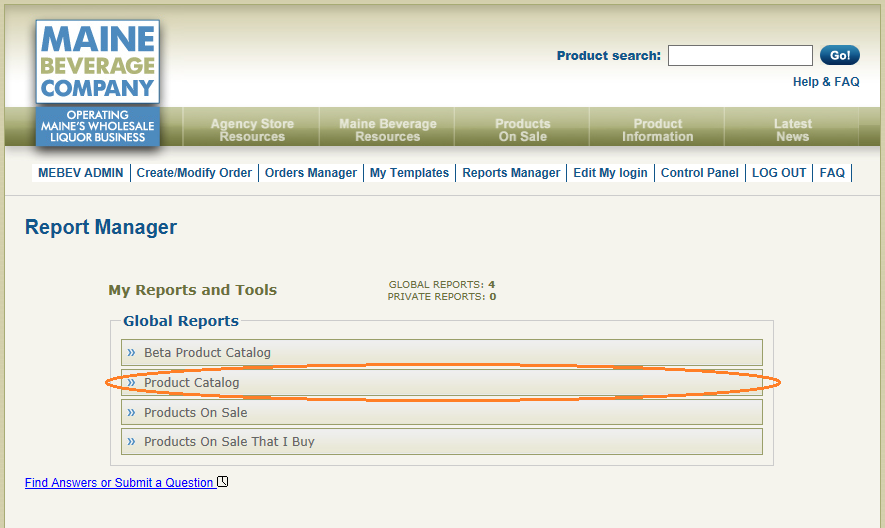Image resolution: width=885 pixels, height=528 pixels.
Task: Open the Products On Sale report
Action: coord(441,412)
